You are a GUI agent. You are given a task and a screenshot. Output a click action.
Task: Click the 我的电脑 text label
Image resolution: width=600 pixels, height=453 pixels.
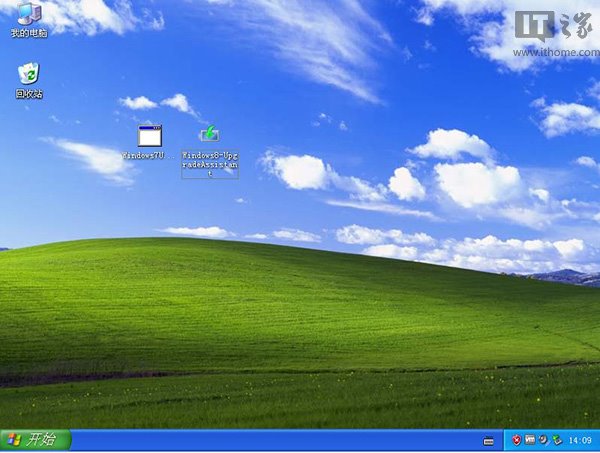(28, 33)
